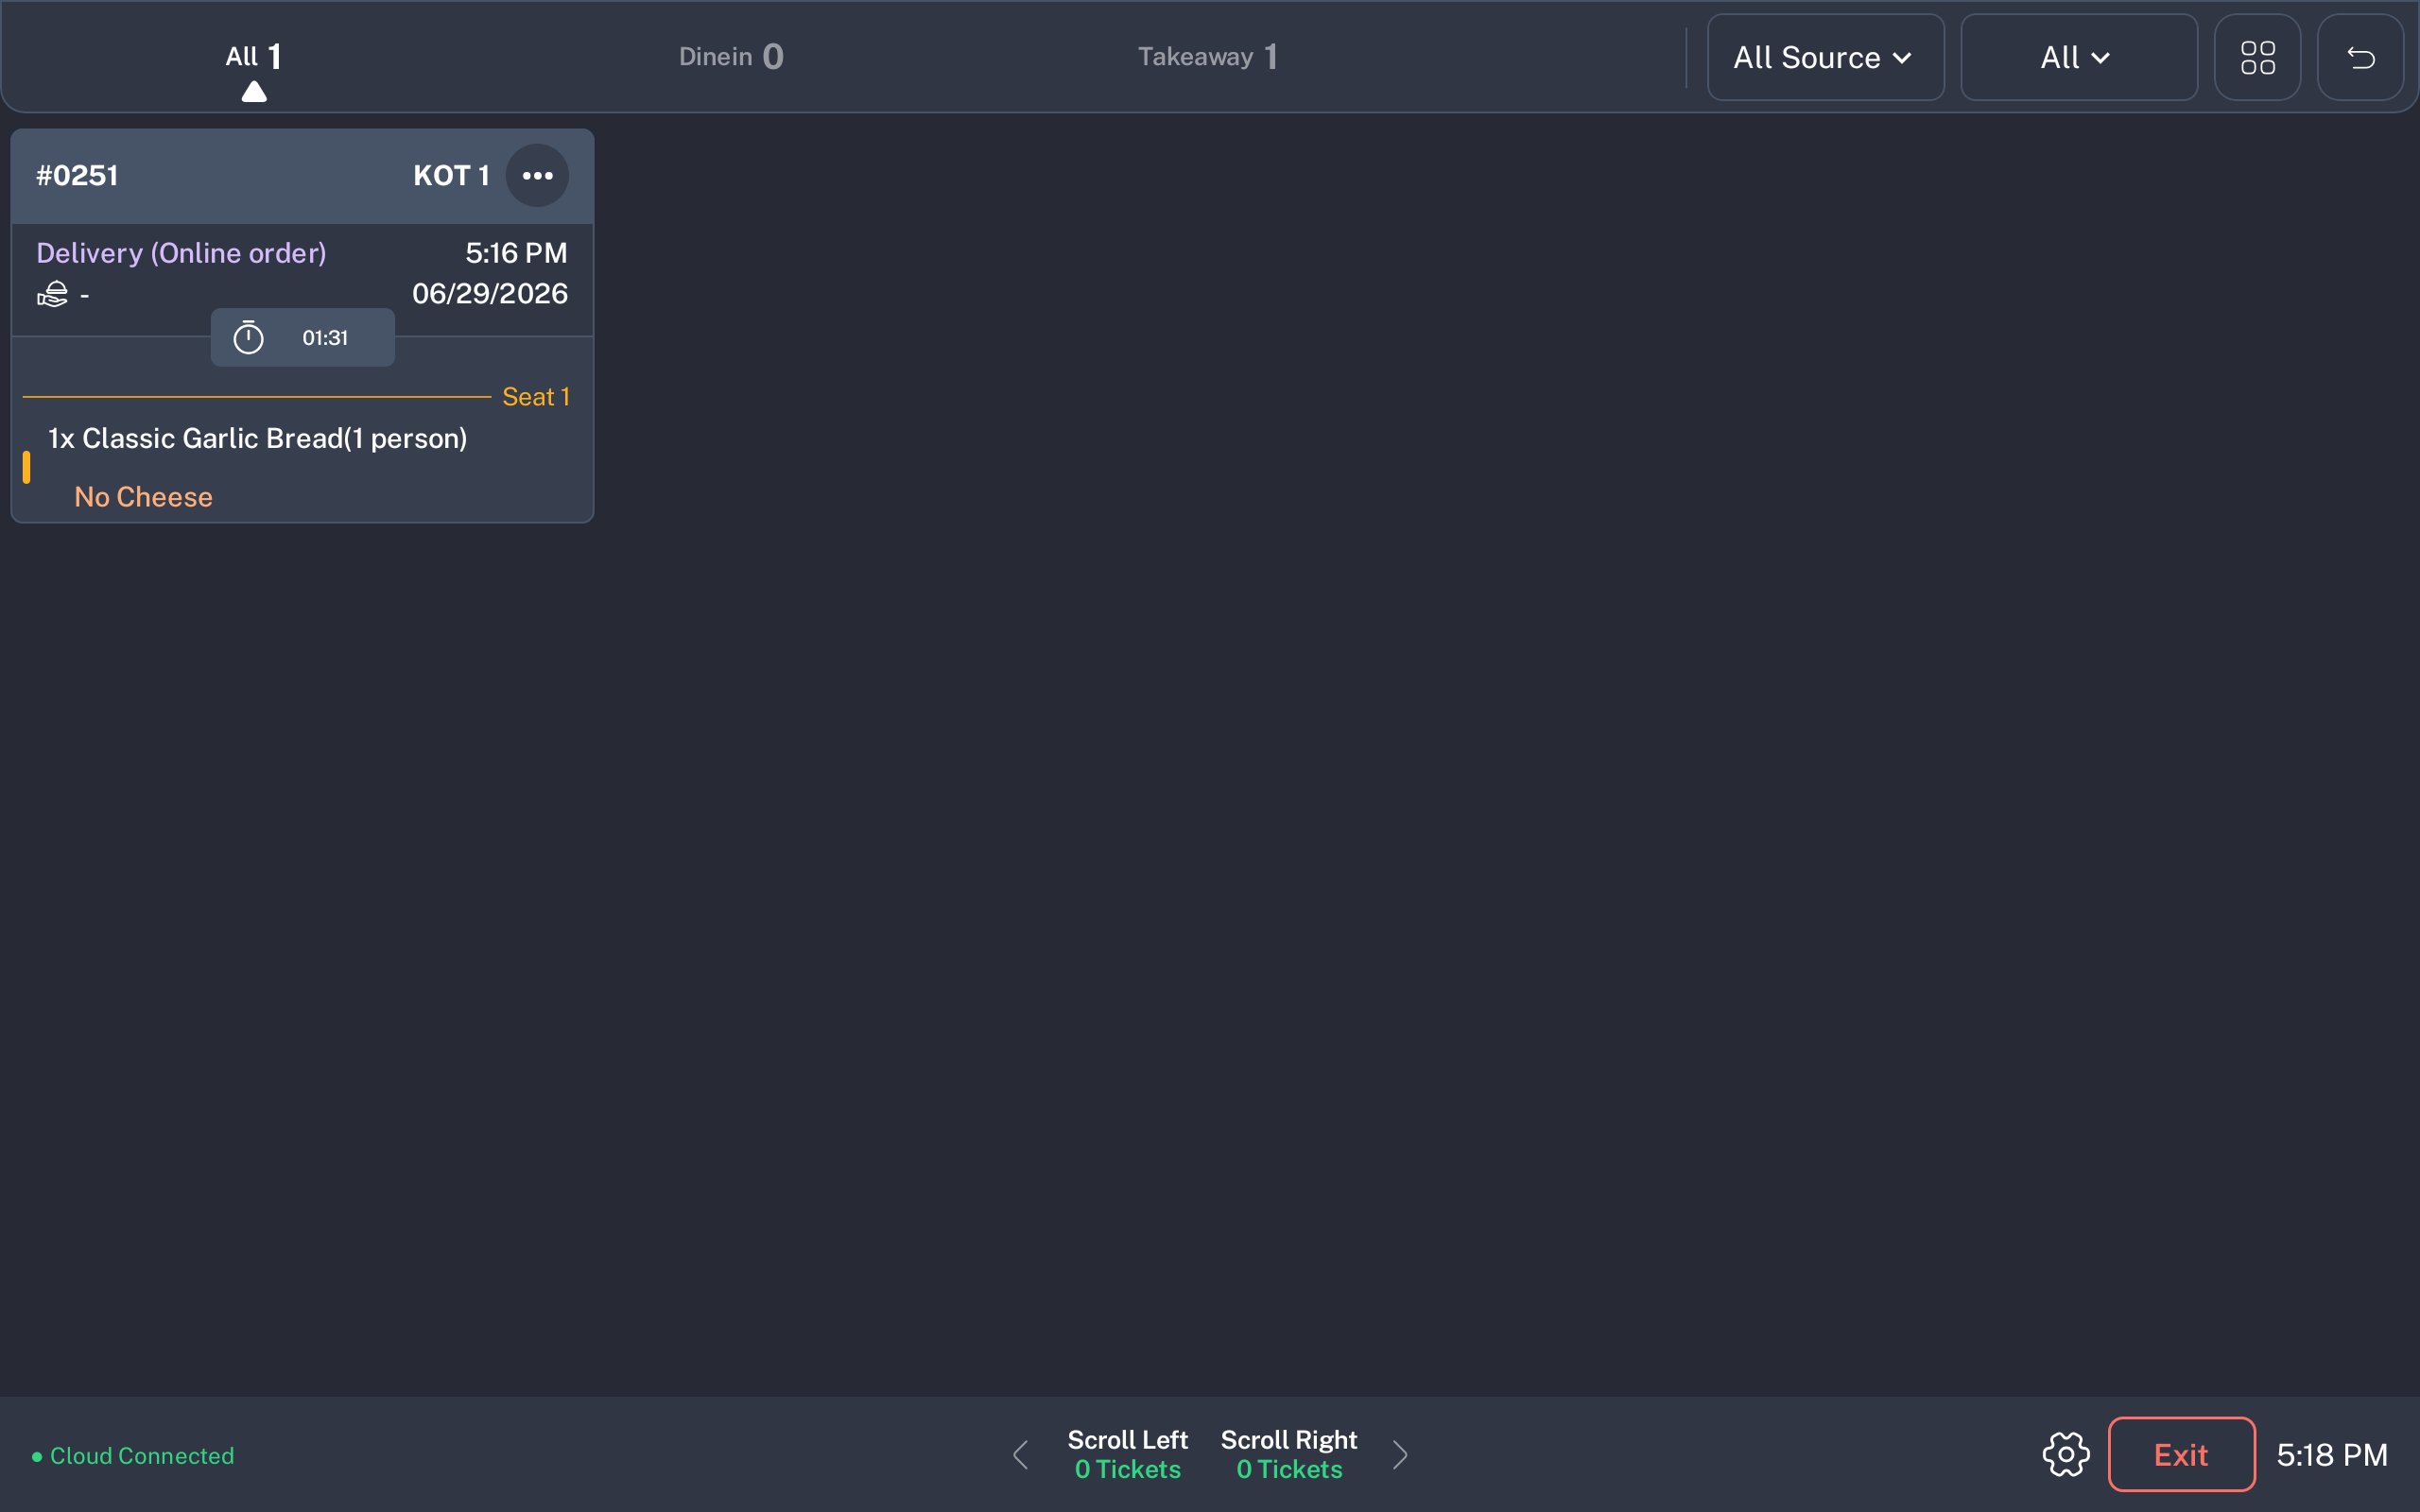Viewport: 2420px width, 1512px height.
Task: Click the 5:18 PM clock
Action: coord(2332,1454)
